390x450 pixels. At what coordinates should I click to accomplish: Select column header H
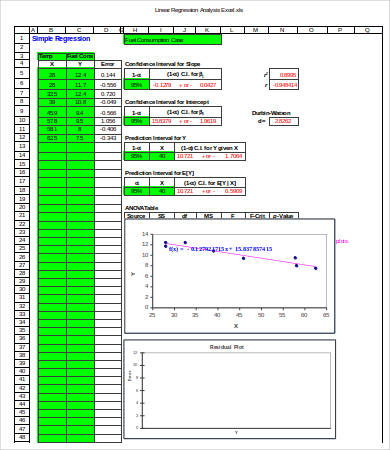pyautogui.click(x=135, y=30)
